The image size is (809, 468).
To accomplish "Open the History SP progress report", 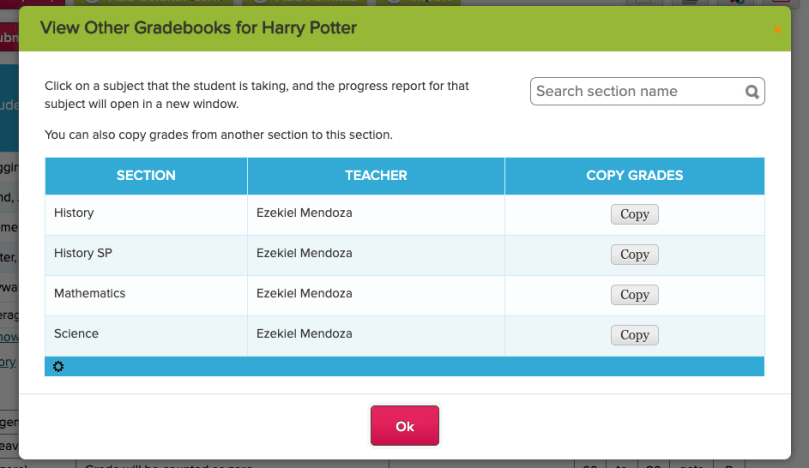I will click(x=83, y=253).
